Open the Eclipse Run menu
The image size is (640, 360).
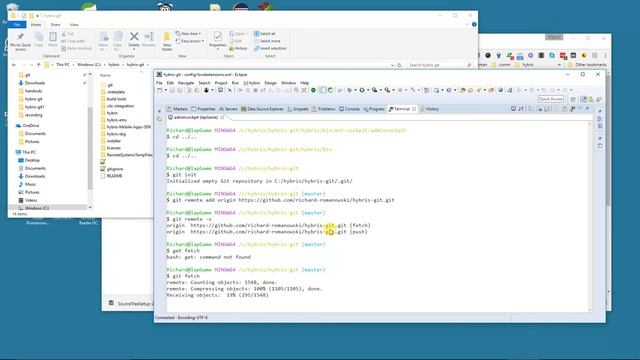tap(235, 83)
